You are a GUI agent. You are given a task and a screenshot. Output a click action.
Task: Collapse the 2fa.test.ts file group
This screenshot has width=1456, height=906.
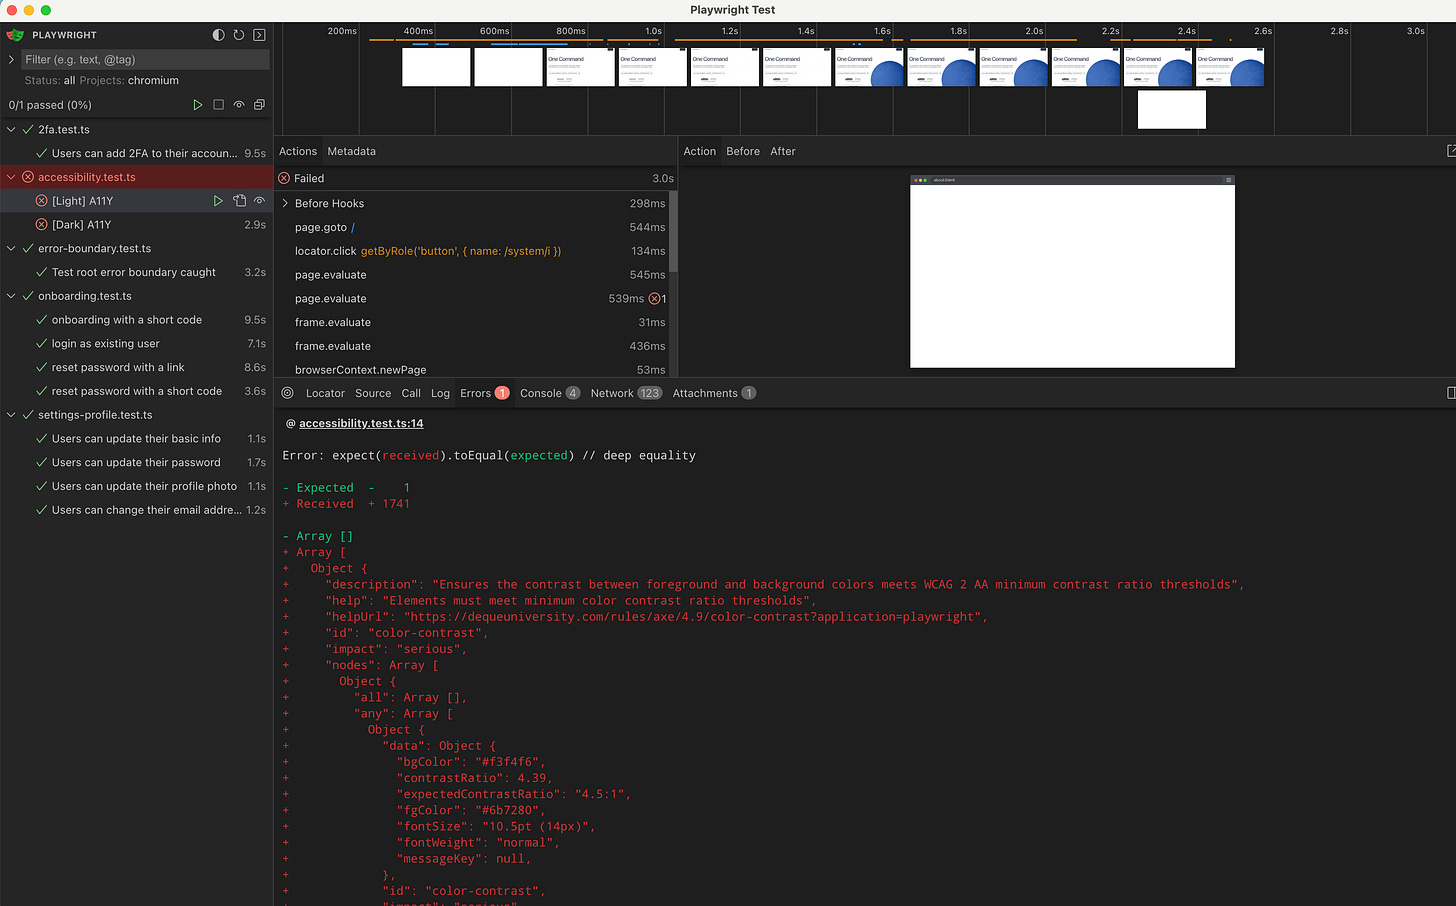tap(11, 130)
